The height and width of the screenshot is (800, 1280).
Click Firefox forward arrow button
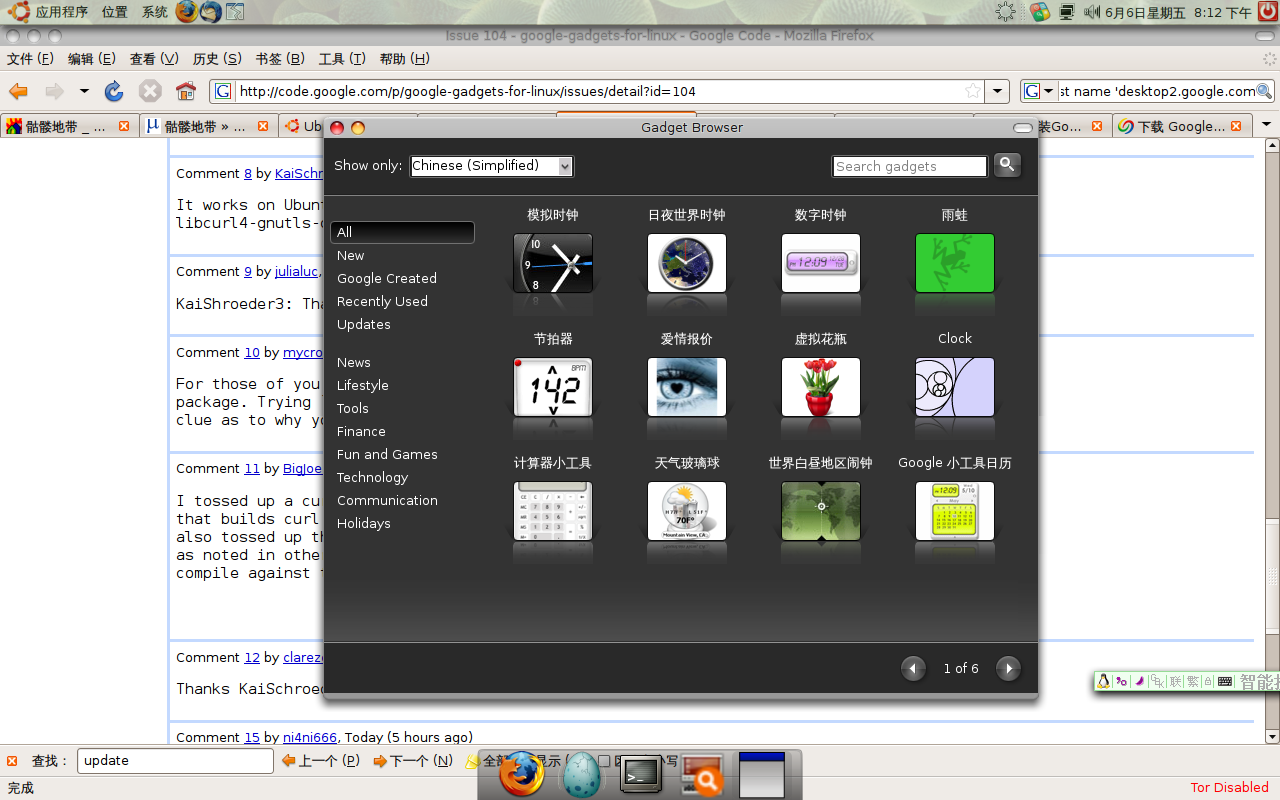click(54, 92)
